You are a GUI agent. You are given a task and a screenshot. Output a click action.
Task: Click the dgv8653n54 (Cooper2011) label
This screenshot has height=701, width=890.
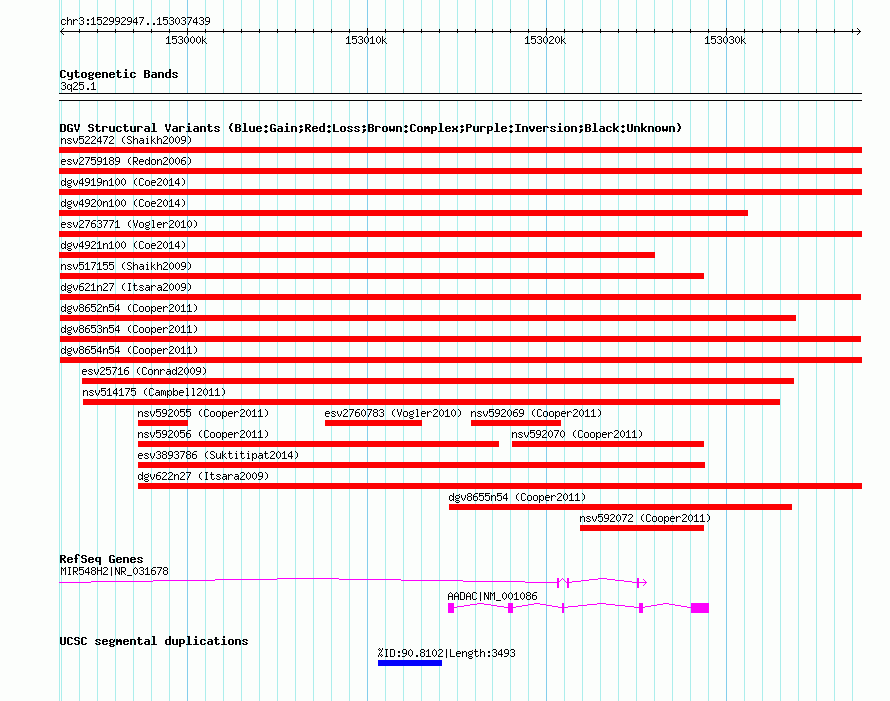tap(129, 329)
